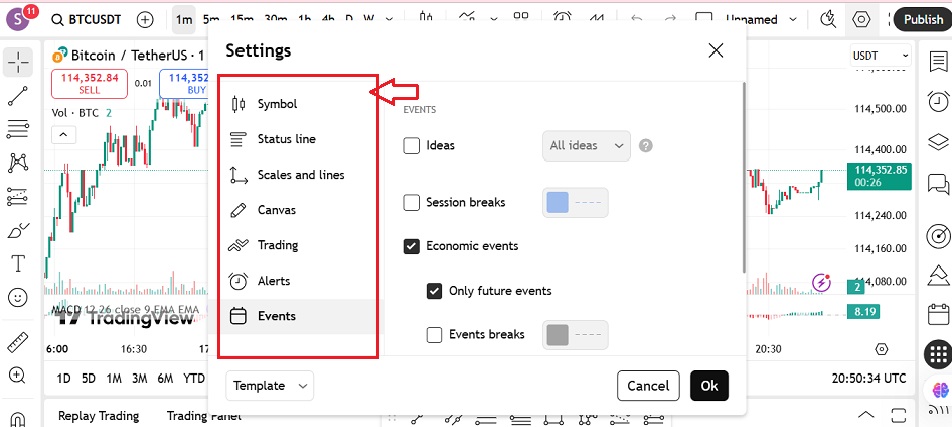Select the ruler measure tool
The height and width of the screenshot is (427, 952).
pyautogui.click(x=18, y=343)
